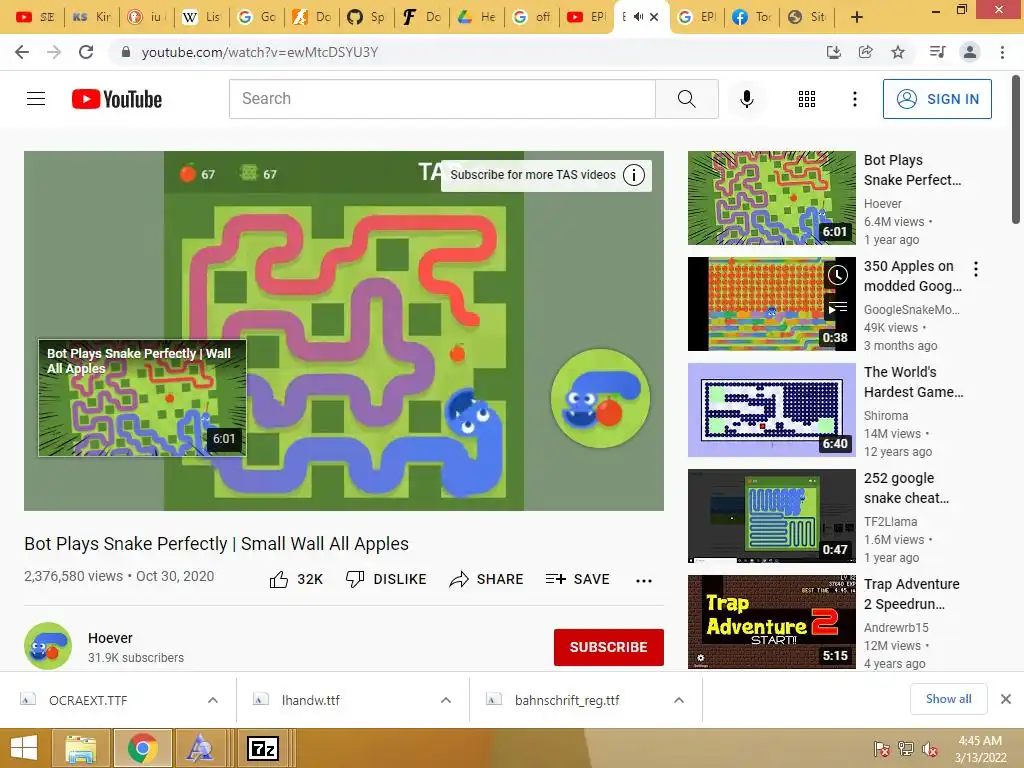Save the video to a playlist
The image size is (1024, 768).
[x=577, y=579]
